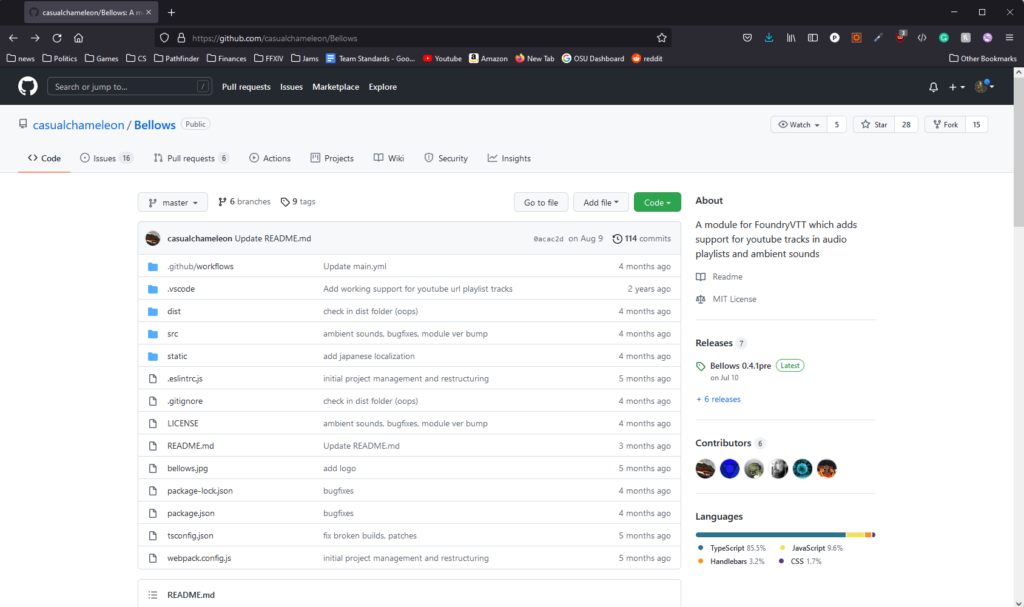Click the GitHub logo home icon
Screen dimensions: 1024x607
click(x=28, y=87)
